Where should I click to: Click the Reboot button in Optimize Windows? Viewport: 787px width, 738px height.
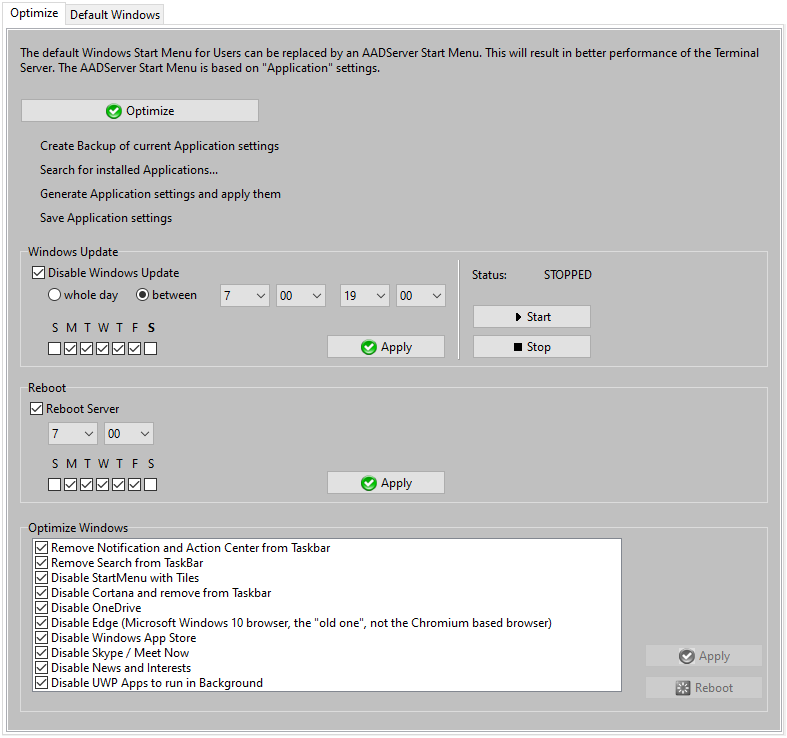click(703, 688)
